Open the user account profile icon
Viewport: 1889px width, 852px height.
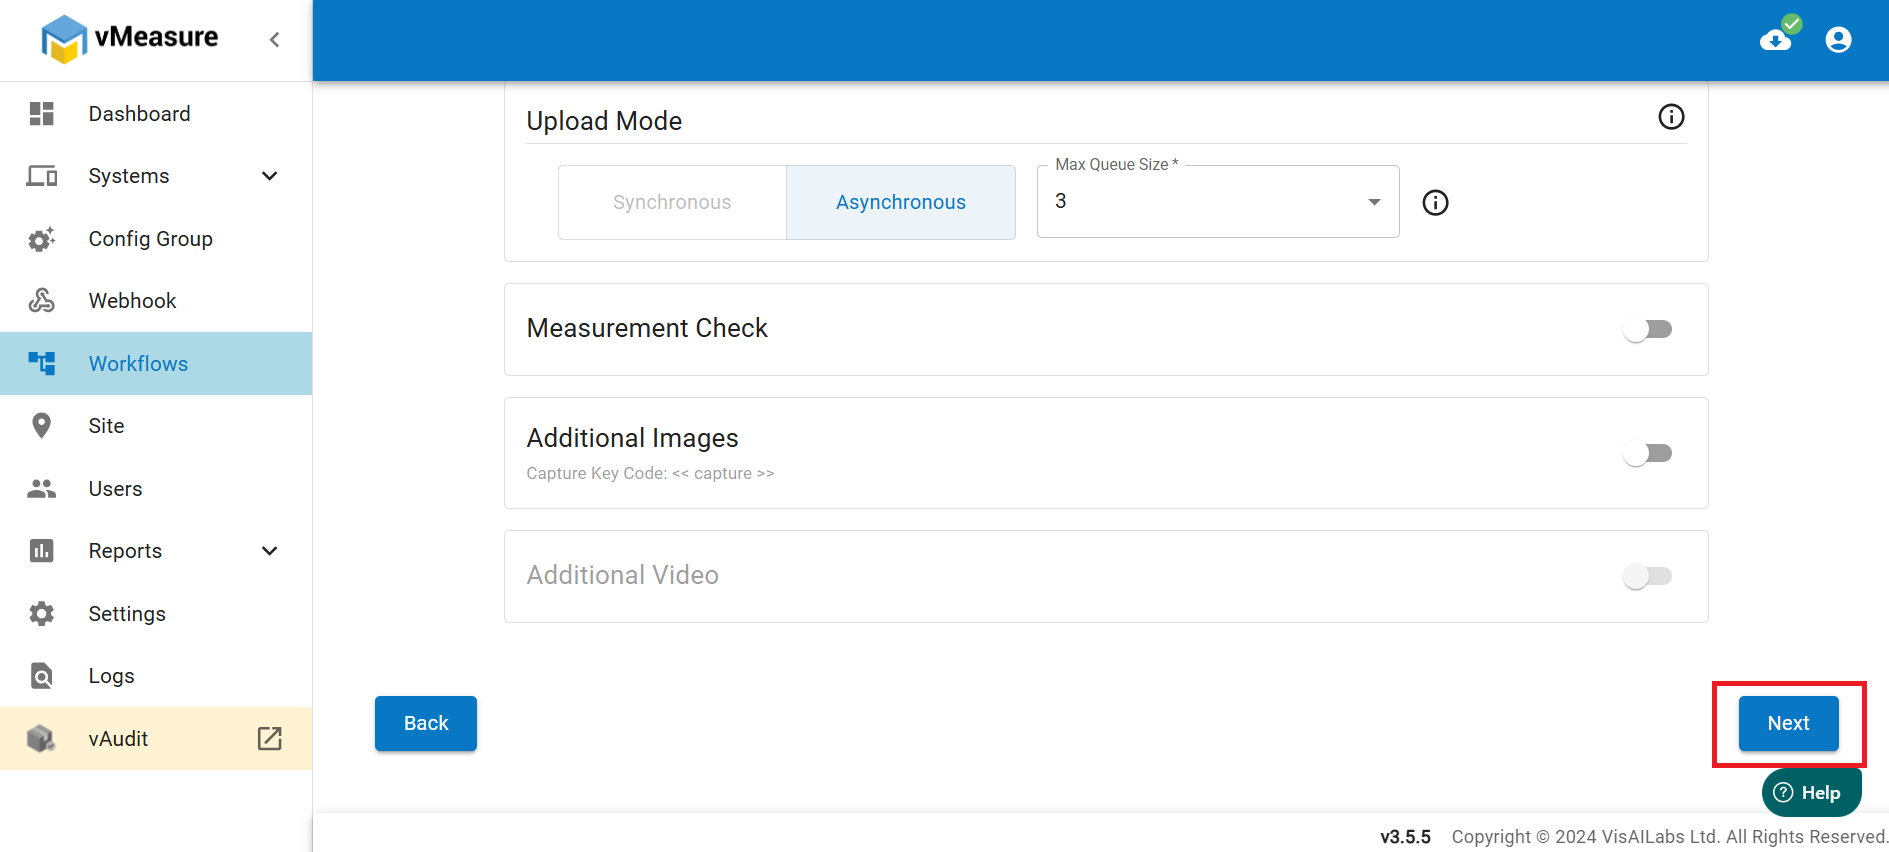coord(1838,40)
